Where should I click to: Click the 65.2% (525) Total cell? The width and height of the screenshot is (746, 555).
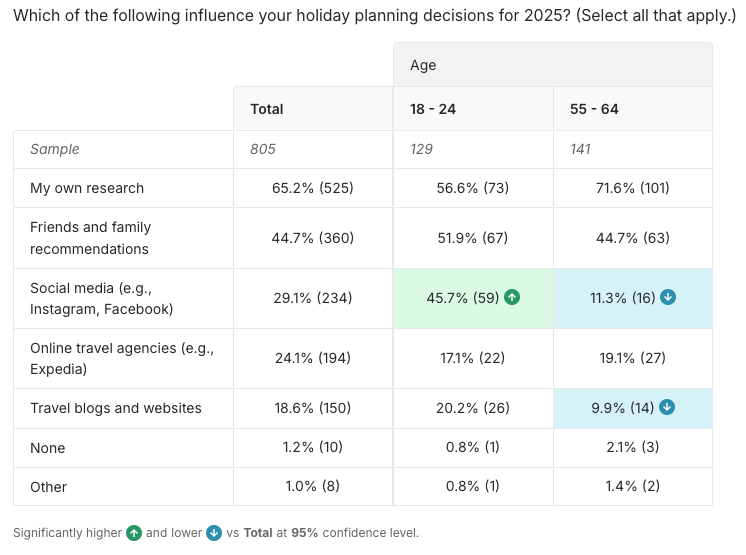(x=312, y=188)
